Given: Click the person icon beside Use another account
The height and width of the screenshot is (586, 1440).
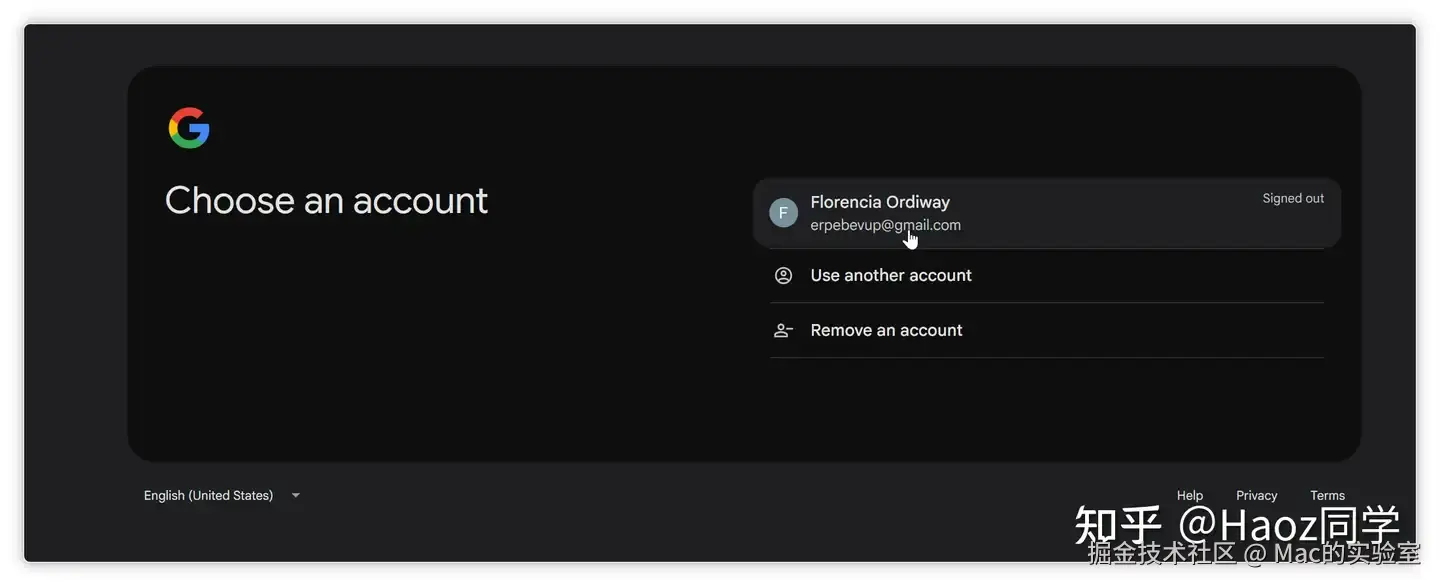Looking at the screenshot, I should click(783, 275).
